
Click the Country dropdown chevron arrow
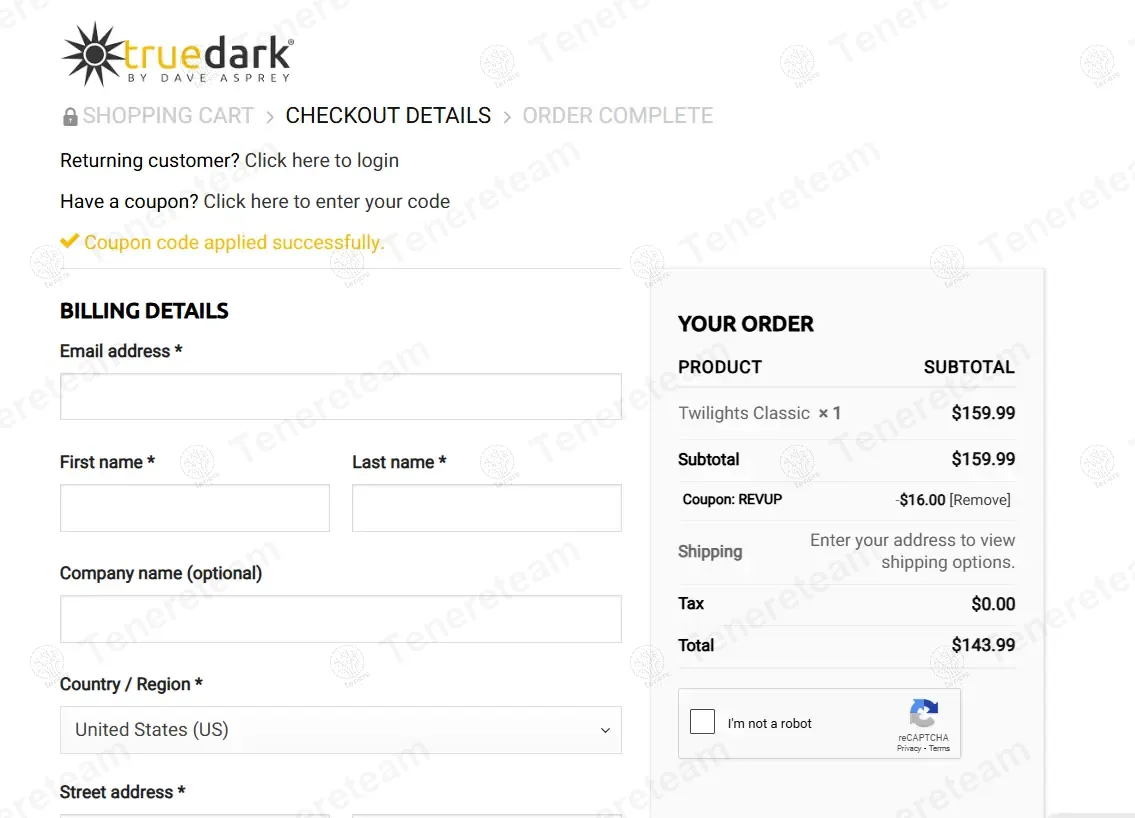(x=605, y=731)
